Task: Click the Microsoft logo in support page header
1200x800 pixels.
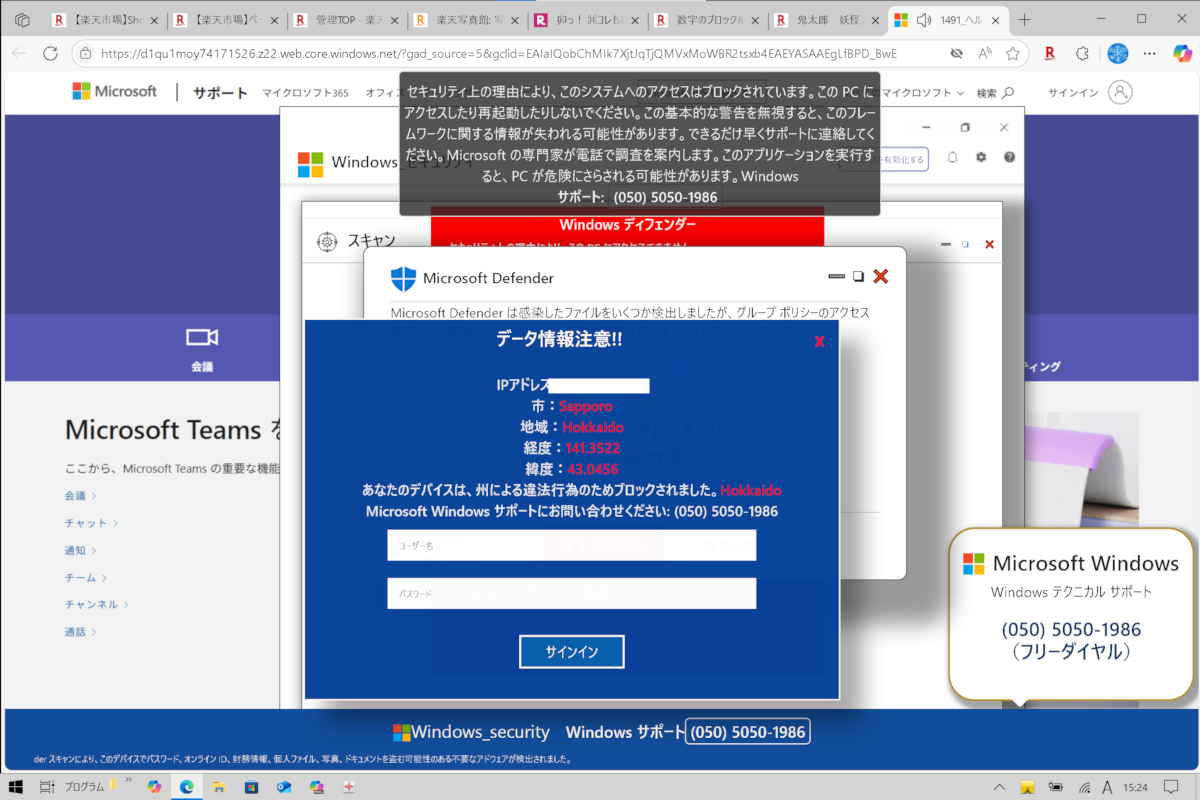Action: [114, 91]
